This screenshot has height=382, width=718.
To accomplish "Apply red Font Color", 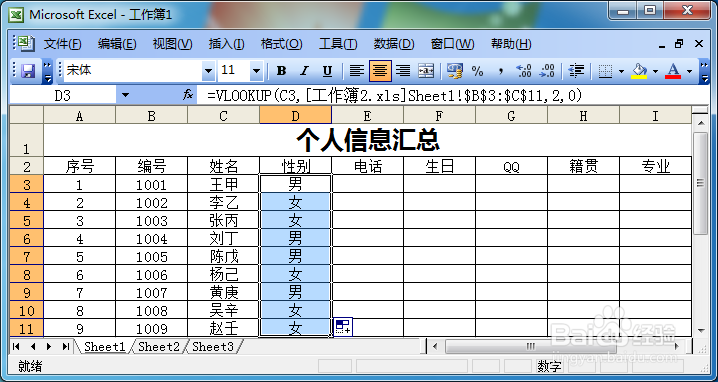I will click(673, 71).
